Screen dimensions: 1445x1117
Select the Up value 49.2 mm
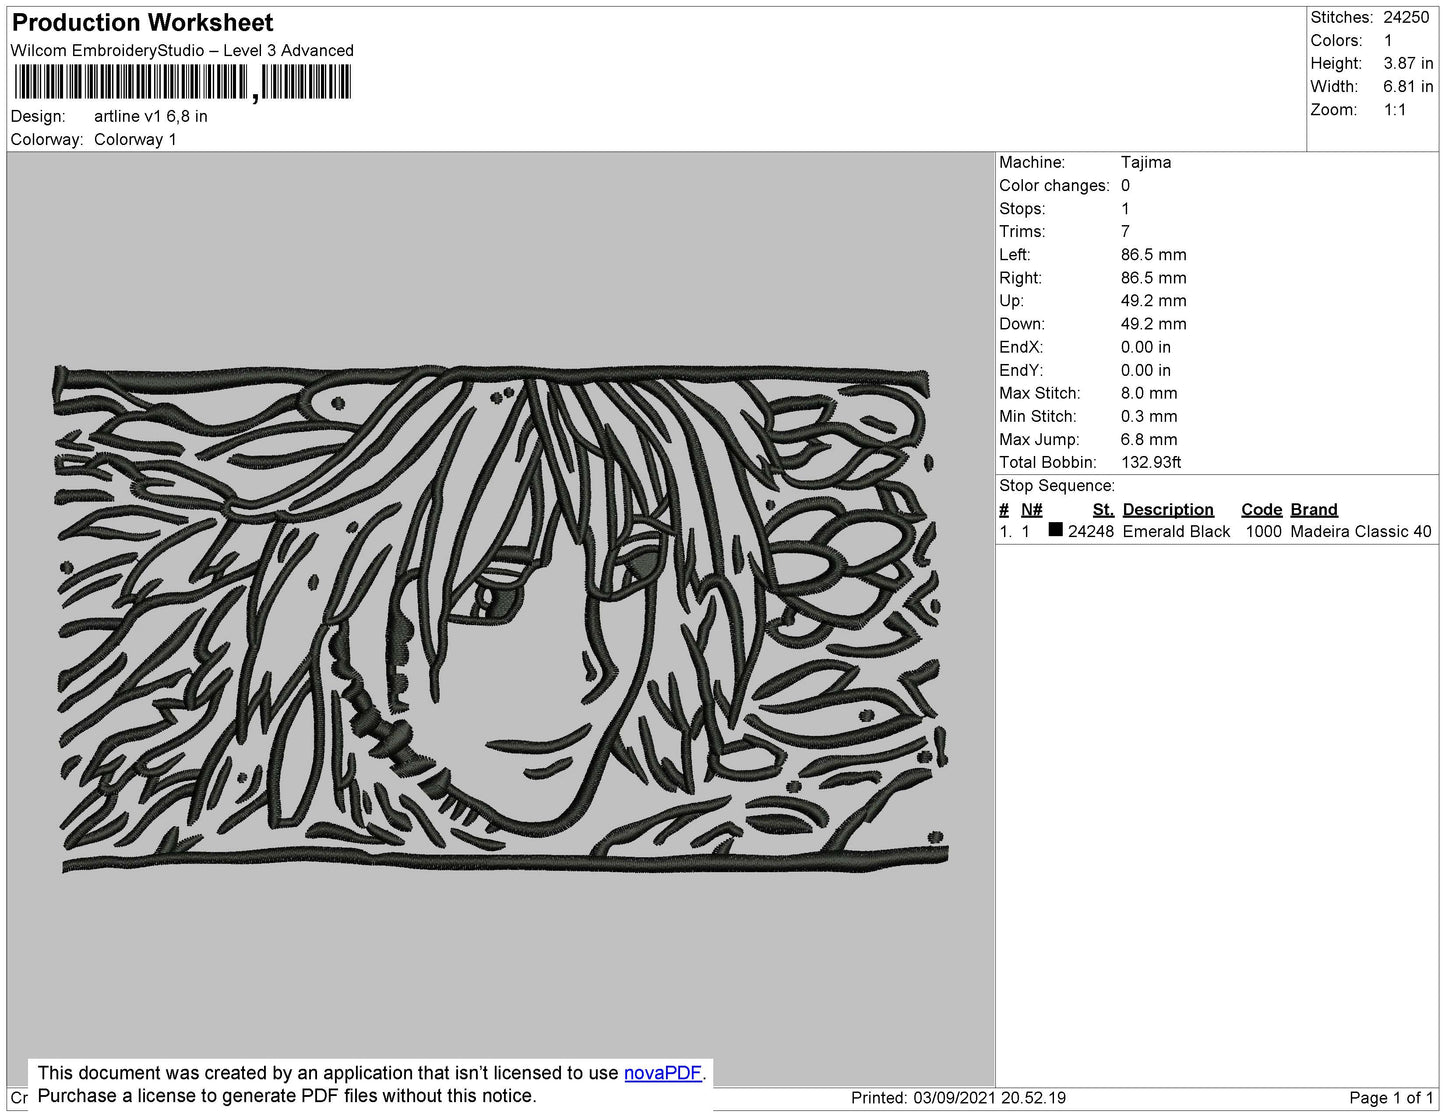pyautogui.click(x=1154, y=300)
